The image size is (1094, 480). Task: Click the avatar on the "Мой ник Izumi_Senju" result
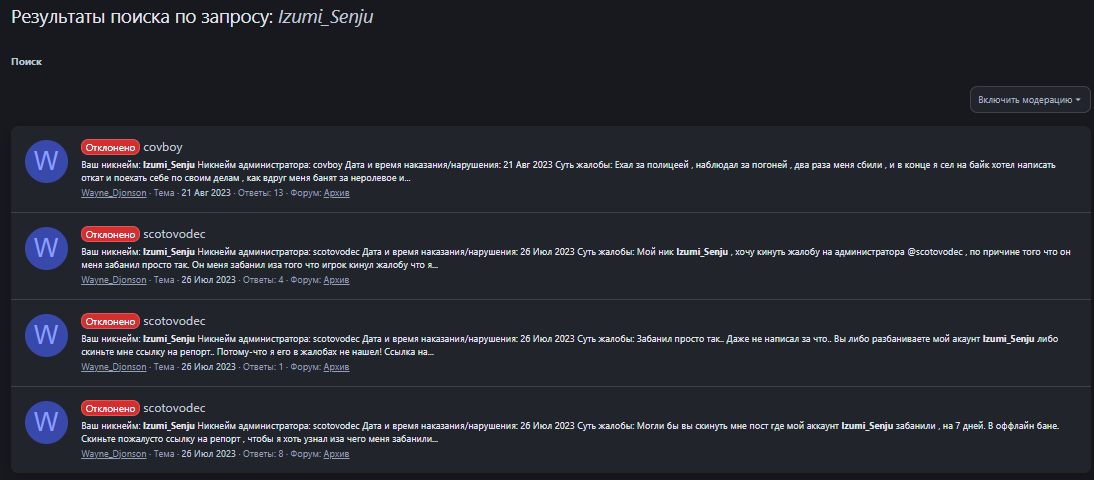click(45, 248)
